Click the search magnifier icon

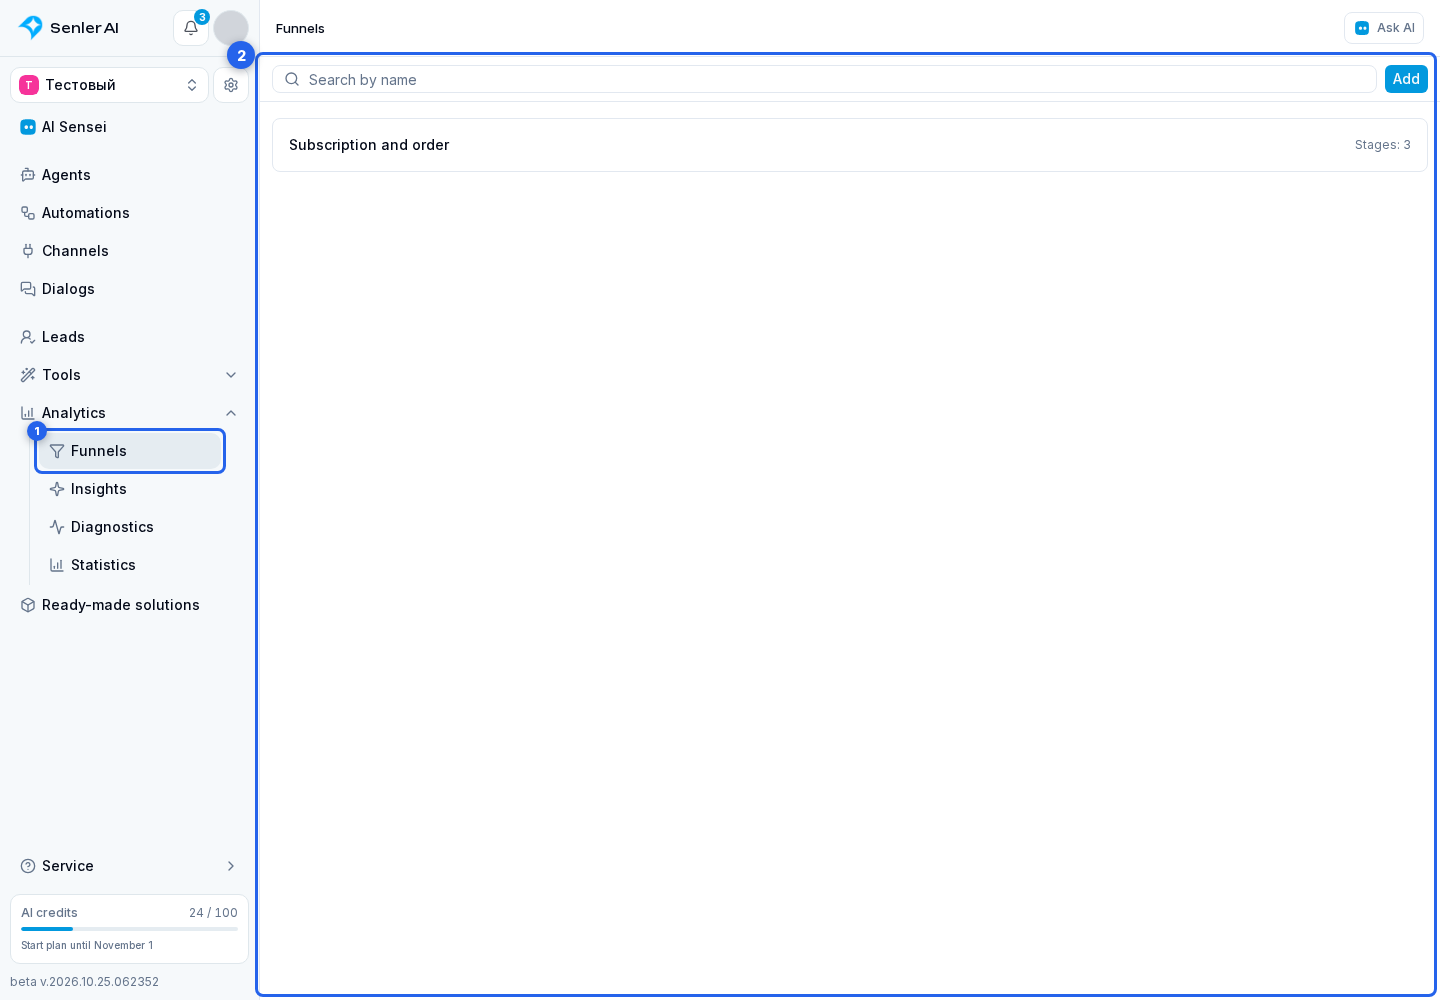point(292,79)
